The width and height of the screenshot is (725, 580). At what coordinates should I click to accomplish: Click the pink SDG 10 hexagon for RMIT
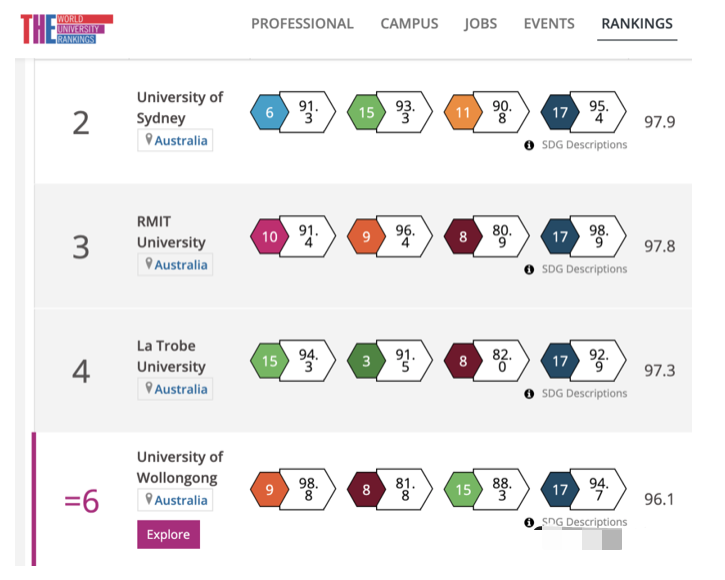tap(269, 237)
